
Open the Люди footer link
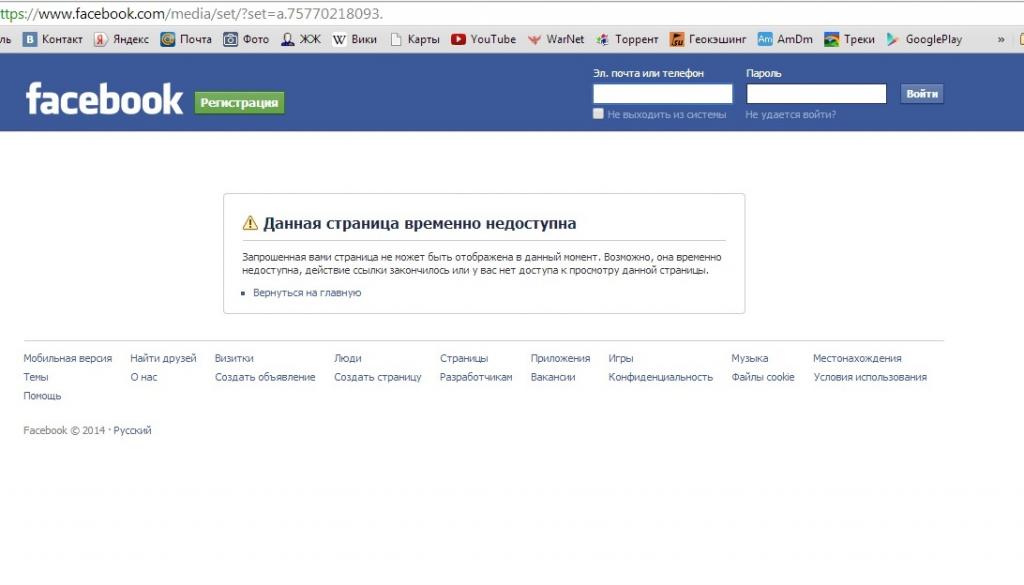coord(347,358)
